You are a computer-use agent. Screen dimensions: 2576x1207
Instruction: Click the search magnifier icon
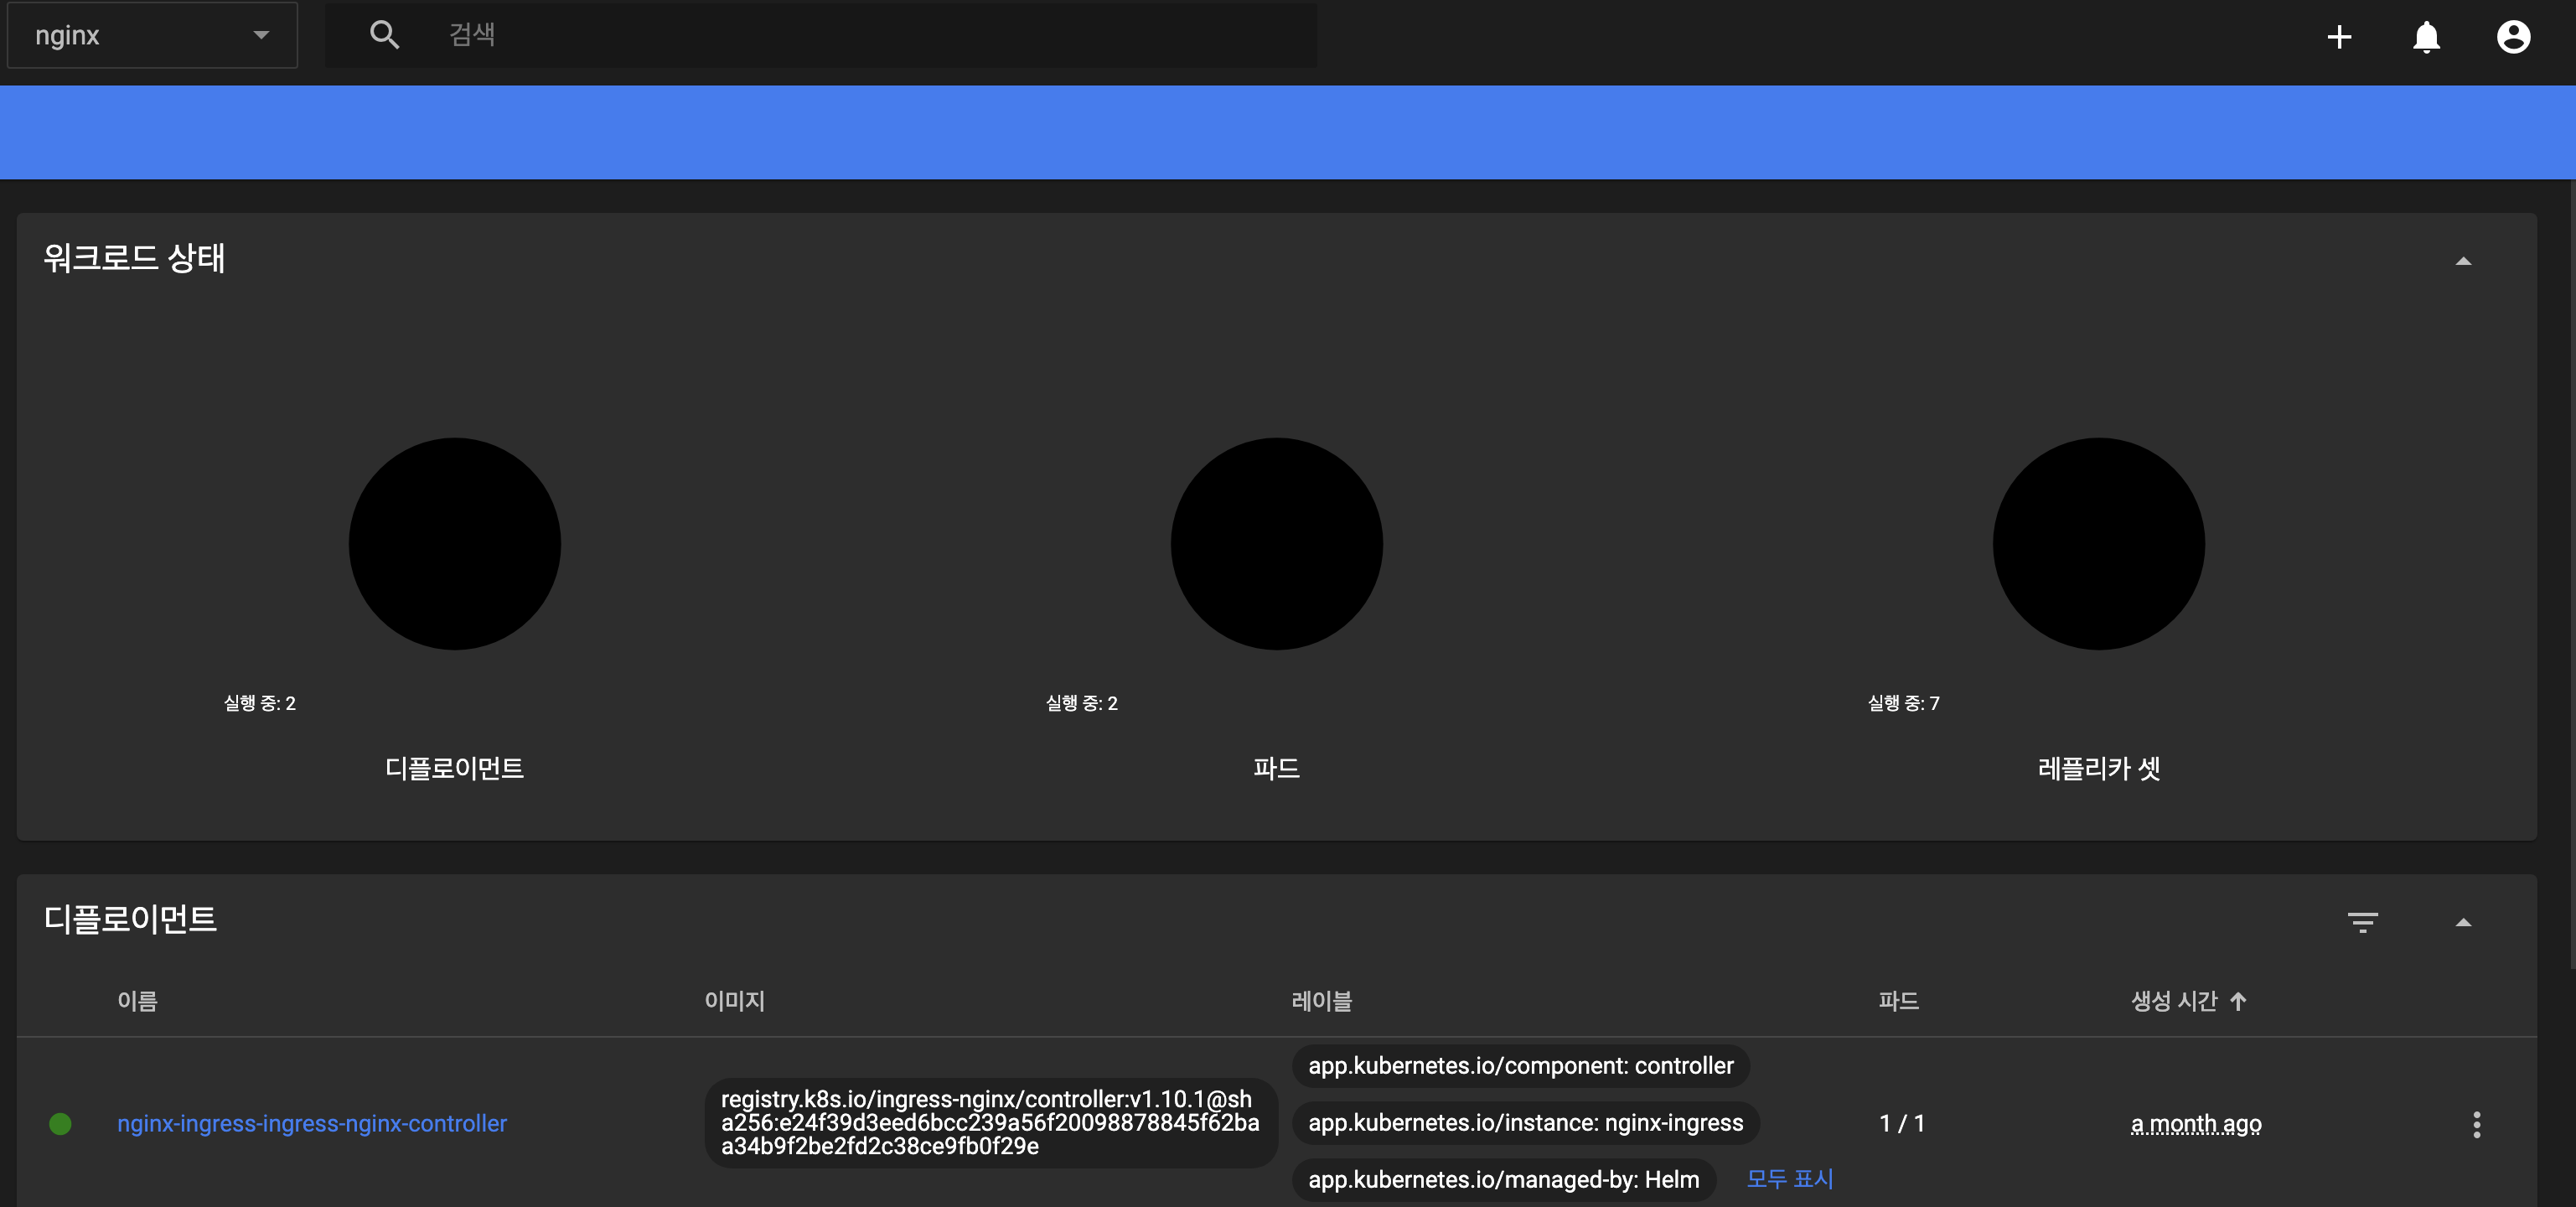click(x=384, y=35)
